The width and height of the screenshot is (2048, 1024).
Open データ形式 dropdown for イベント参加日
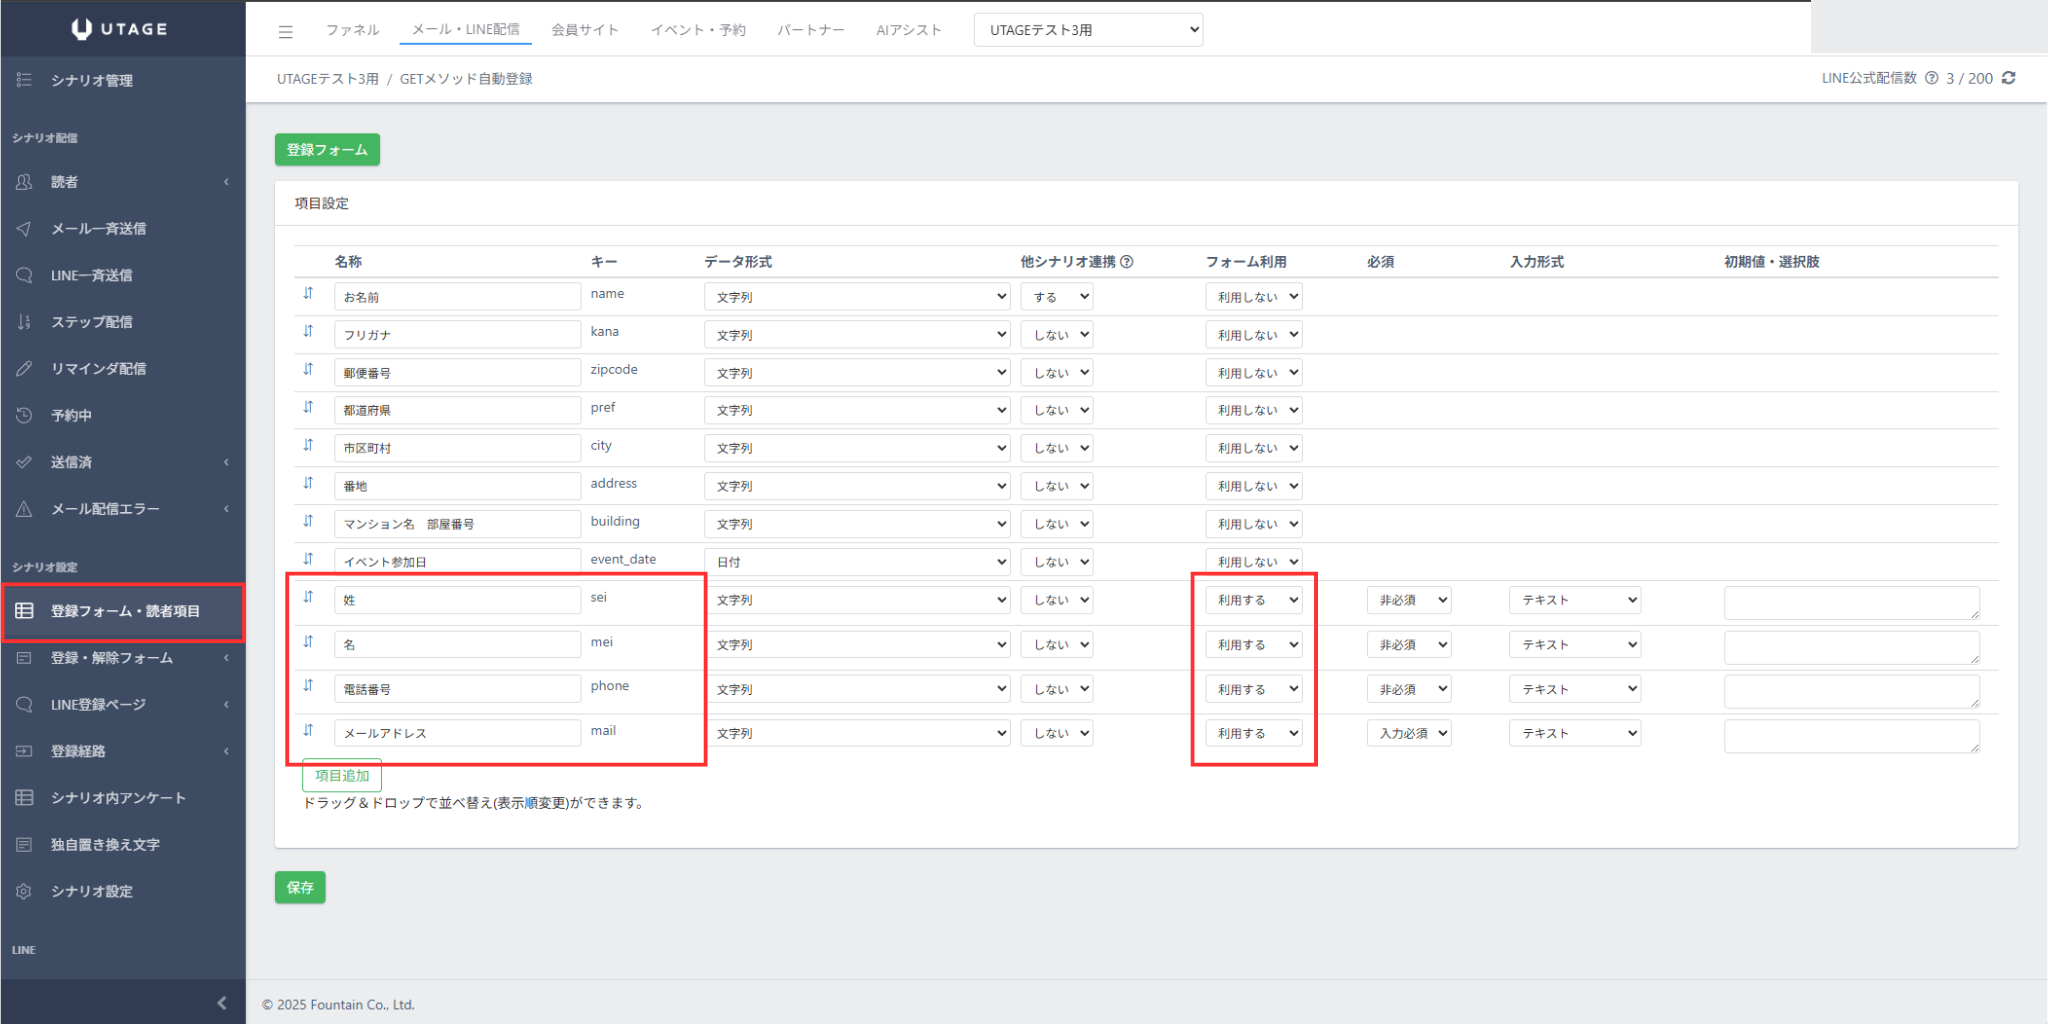coord(857,562)
